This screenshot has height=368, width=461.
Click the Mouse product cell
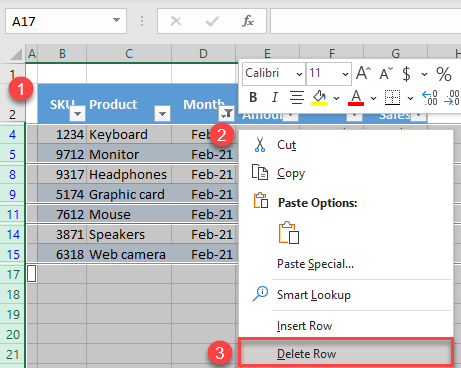pyautogui.click(x=129, y=214)
